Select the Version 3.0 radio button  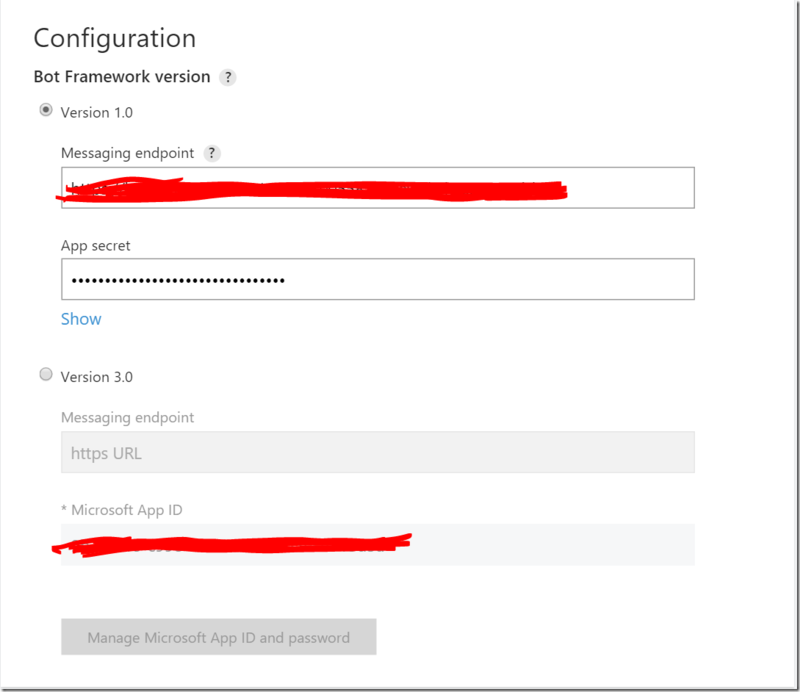[x=46, y=375]
